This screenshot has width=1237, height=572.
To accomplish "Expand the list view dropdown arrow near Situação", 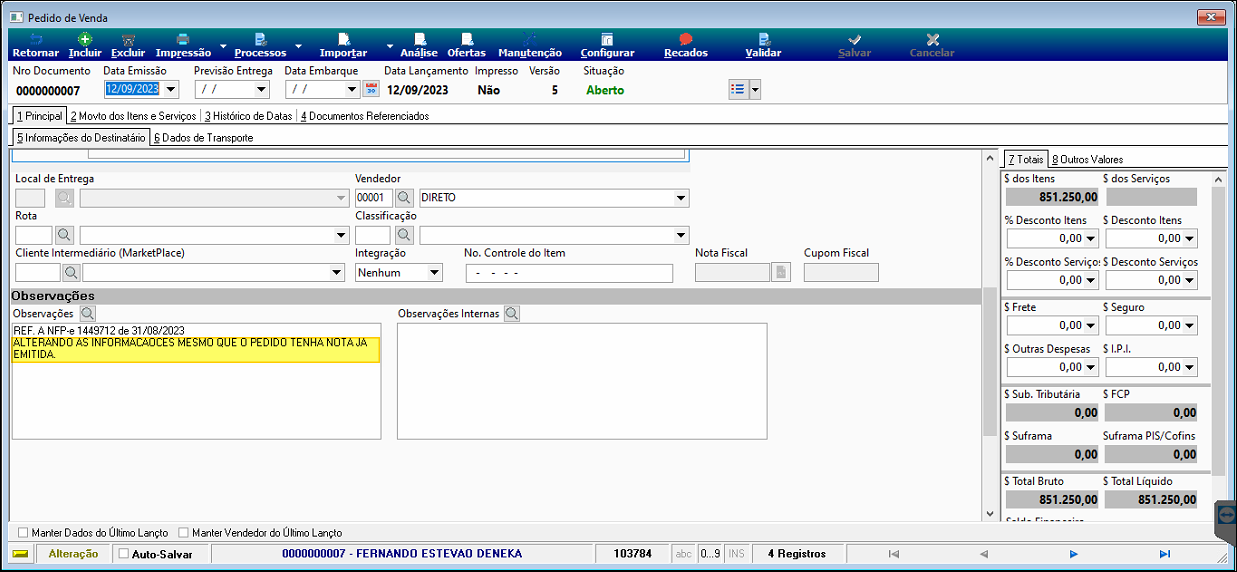I will [755, 89].
